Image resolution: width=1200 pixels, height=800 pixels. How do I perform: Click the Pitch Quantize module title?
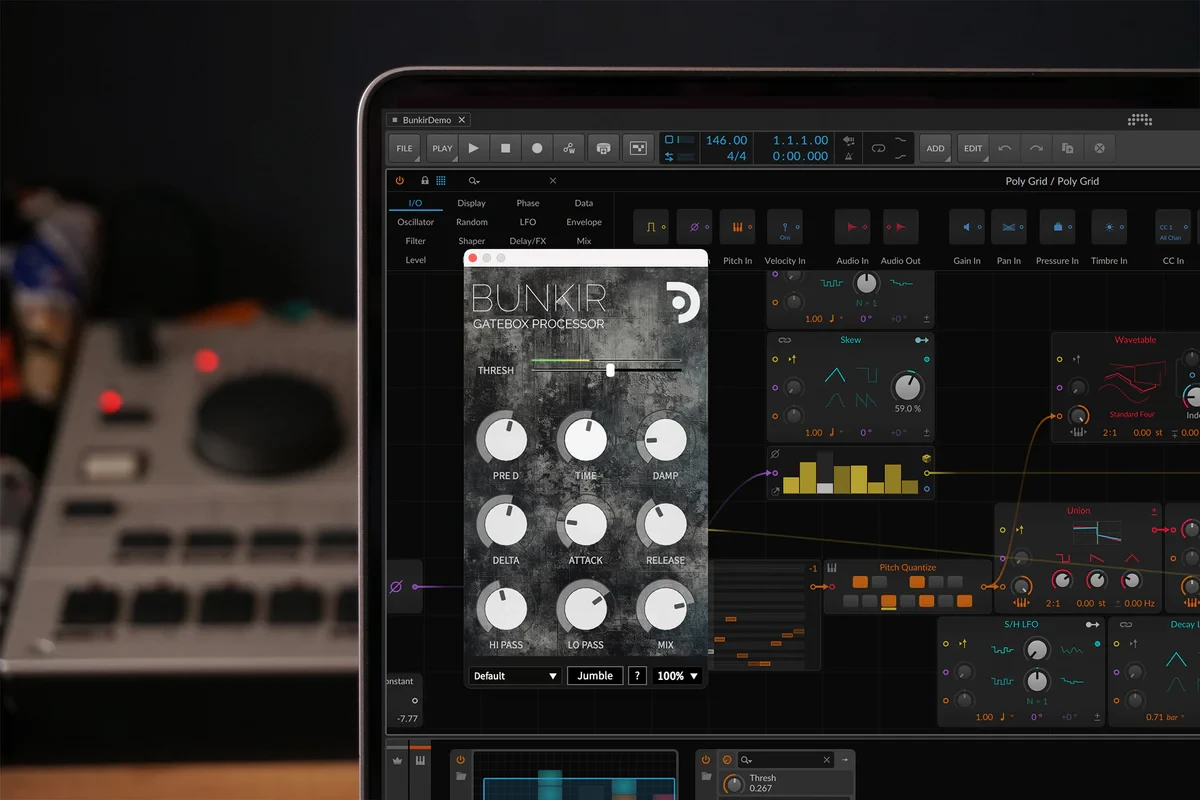(908, 568)
